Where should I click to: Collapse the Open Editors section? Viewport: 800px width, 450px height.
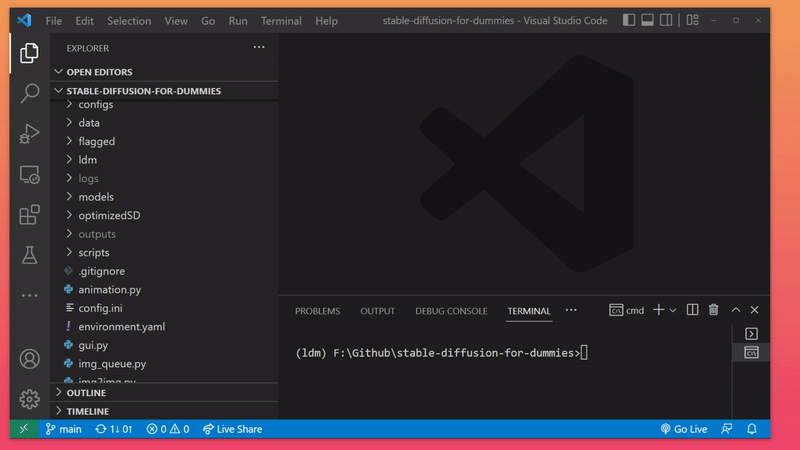164,72
